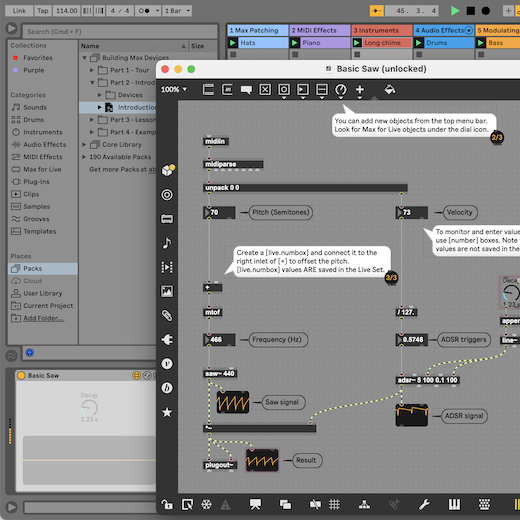520x520 pixels.
Task: Toggle the Link button
Action: pos(19,11)
